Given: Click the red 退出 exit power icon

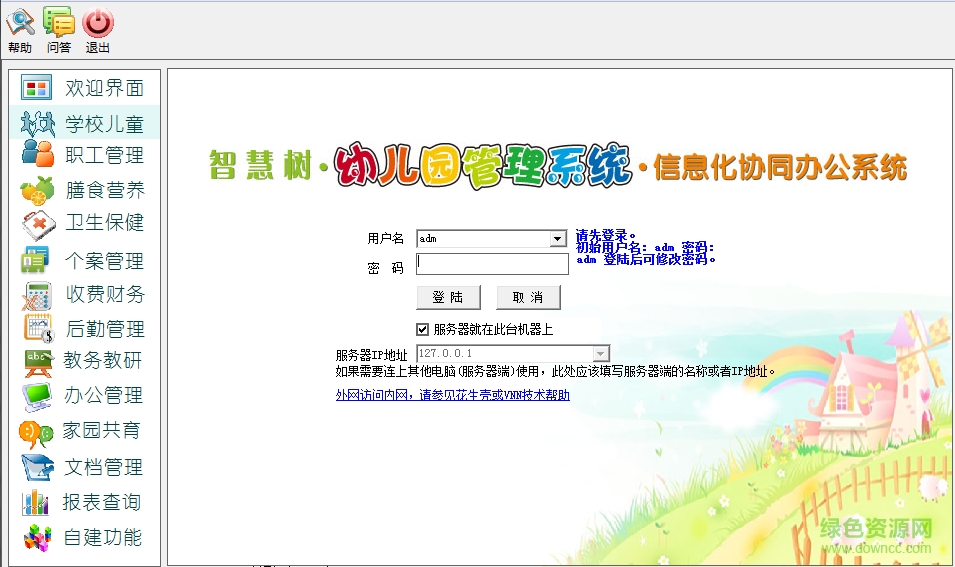Looking at the screenshot, I should click(98, 22).
